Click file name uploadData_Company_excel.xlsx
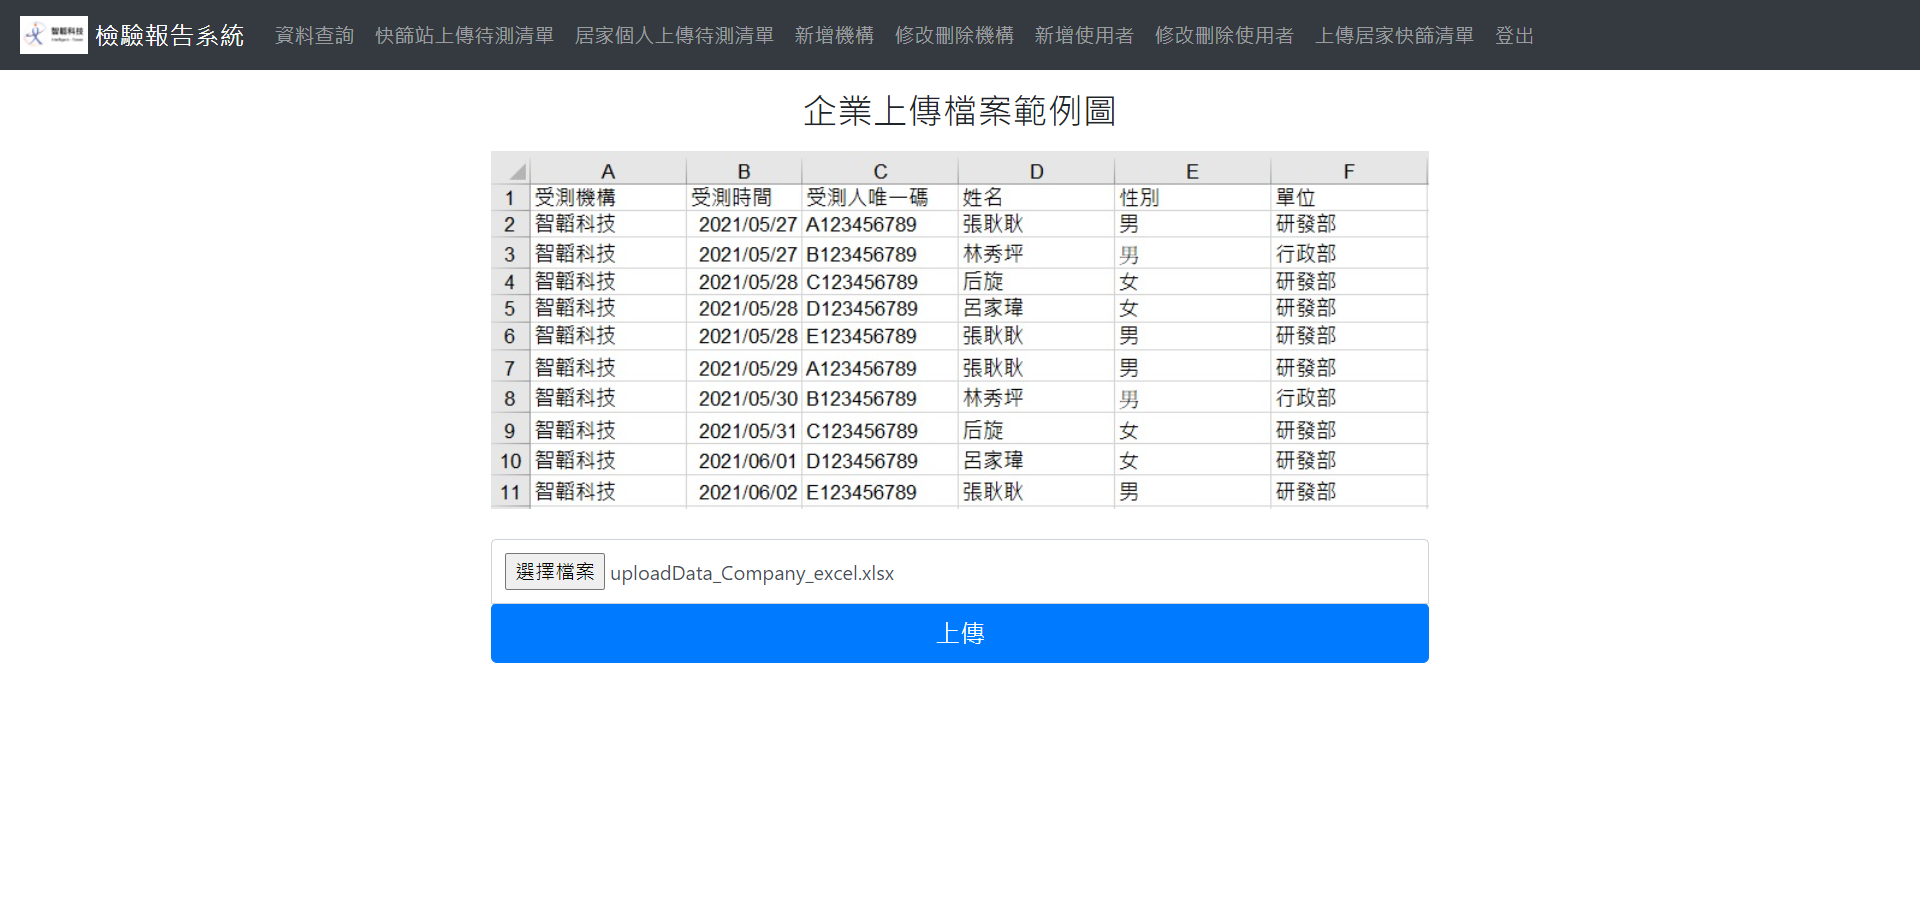The height and width of the screenshot is (902, 1920). pyautogui.click(x=752, y=573)
